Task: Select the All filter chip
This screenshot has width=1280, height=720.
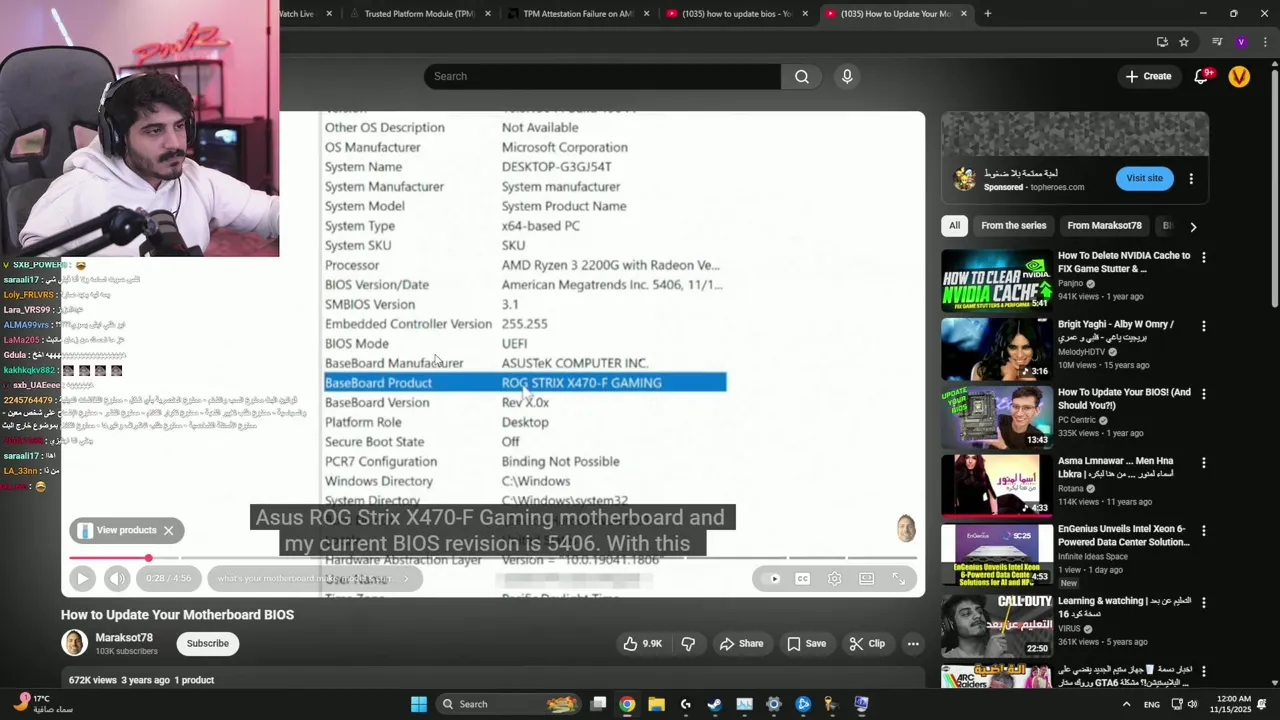Action: point(954,226)
